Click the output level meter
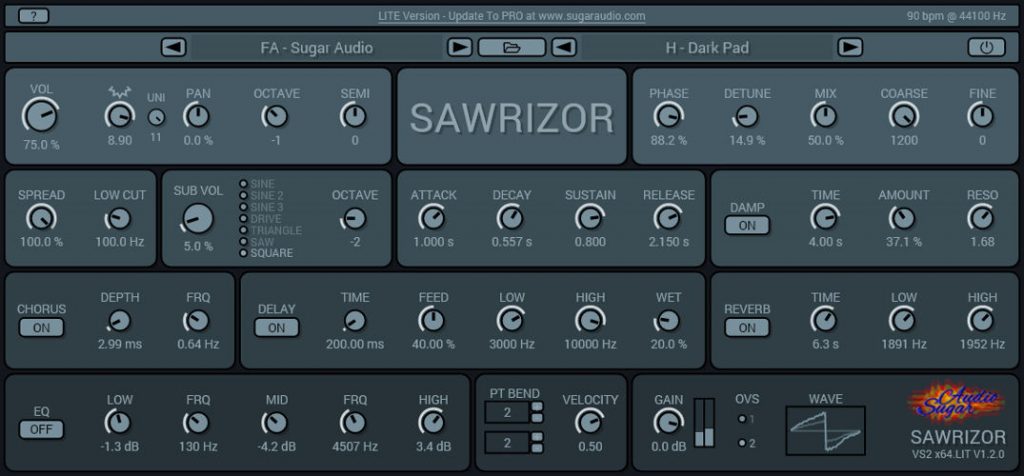Viewport: 1024px width, 476px height. pyautogui.click(x=704, y=423)
